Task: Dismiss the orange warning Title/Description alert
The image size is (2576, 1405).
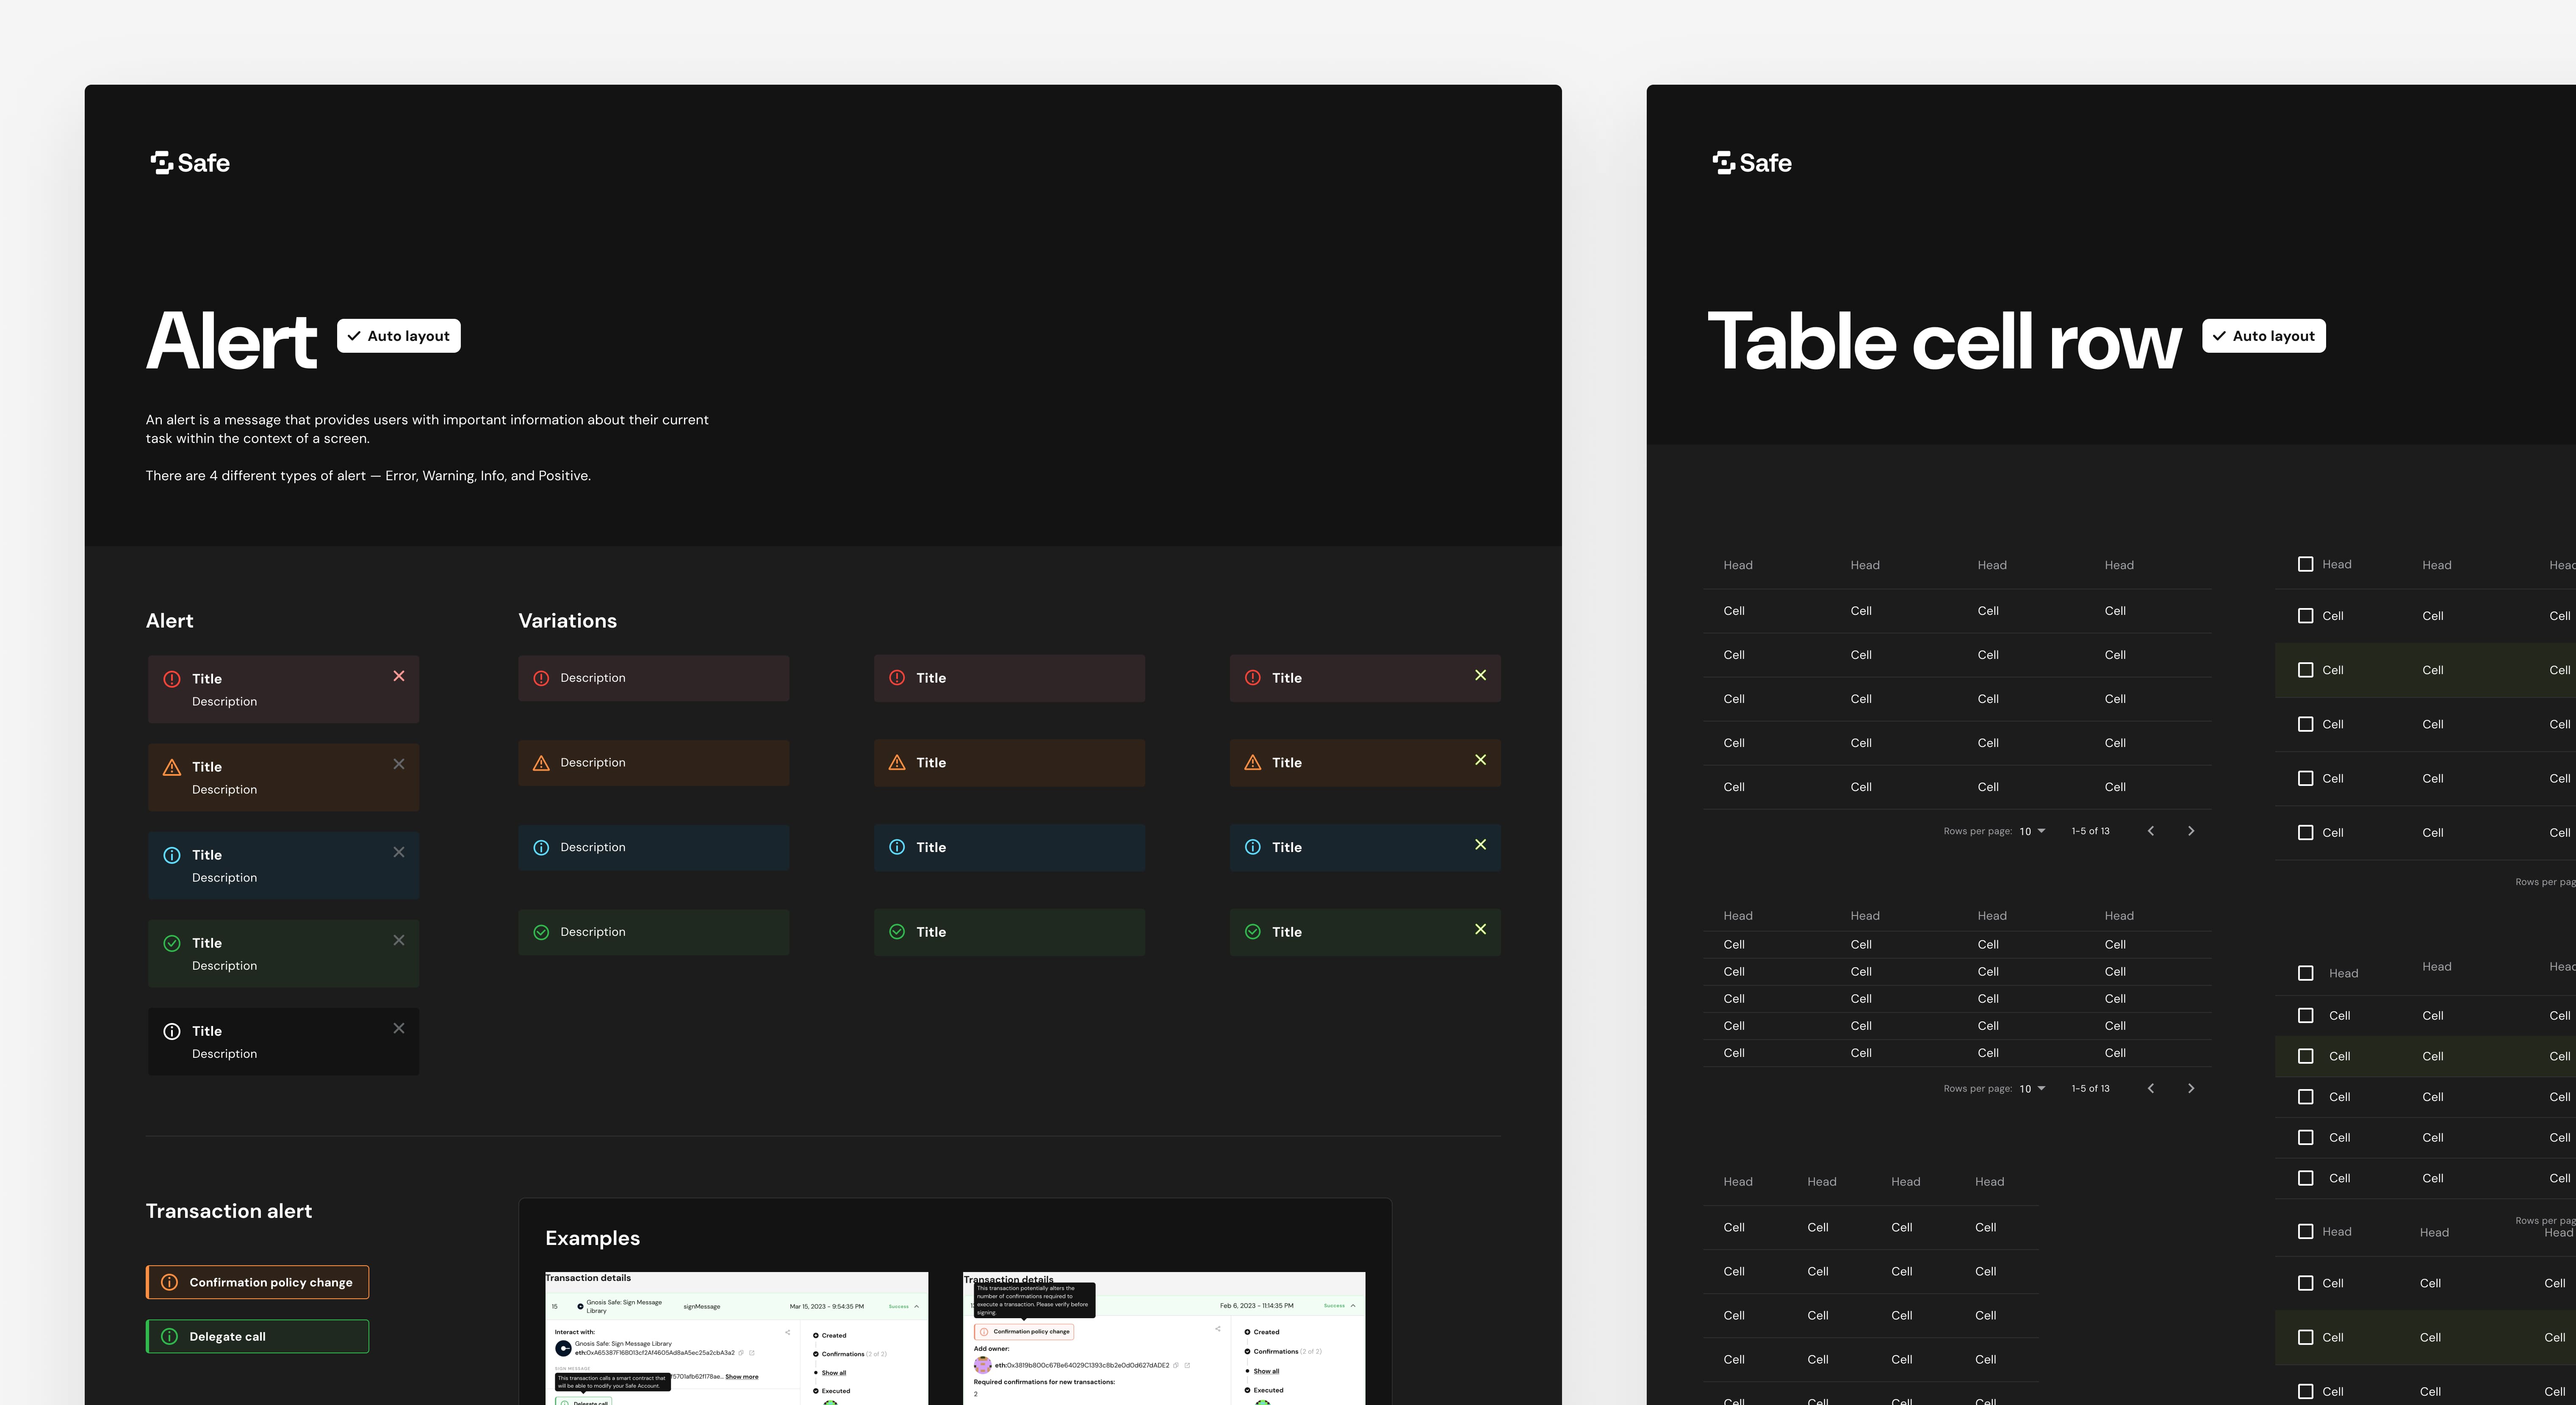Action: (399, 764)
